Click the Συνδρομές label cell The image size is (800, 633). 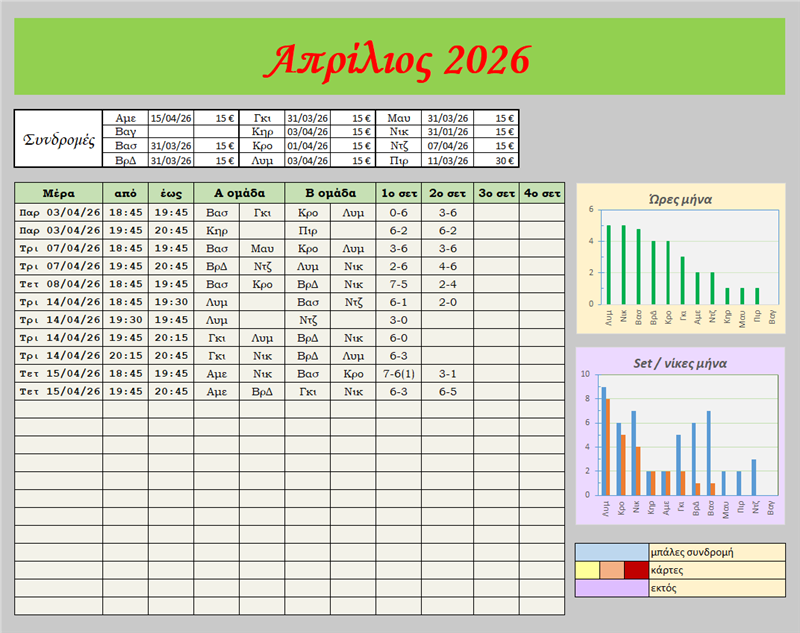coord(58,138)
